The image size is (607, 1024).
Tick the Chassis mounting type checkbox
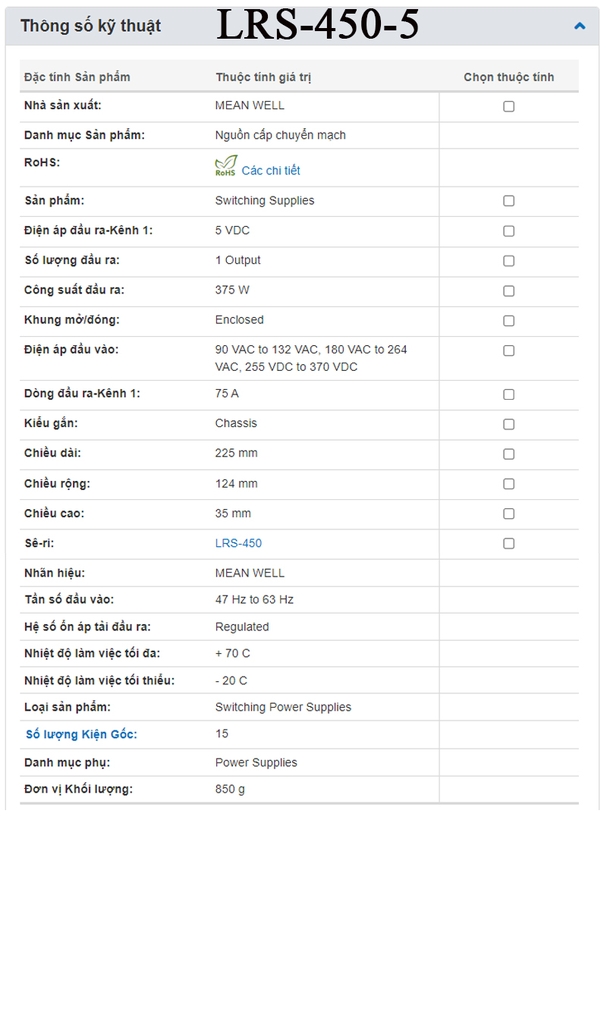tap(509, 424)
